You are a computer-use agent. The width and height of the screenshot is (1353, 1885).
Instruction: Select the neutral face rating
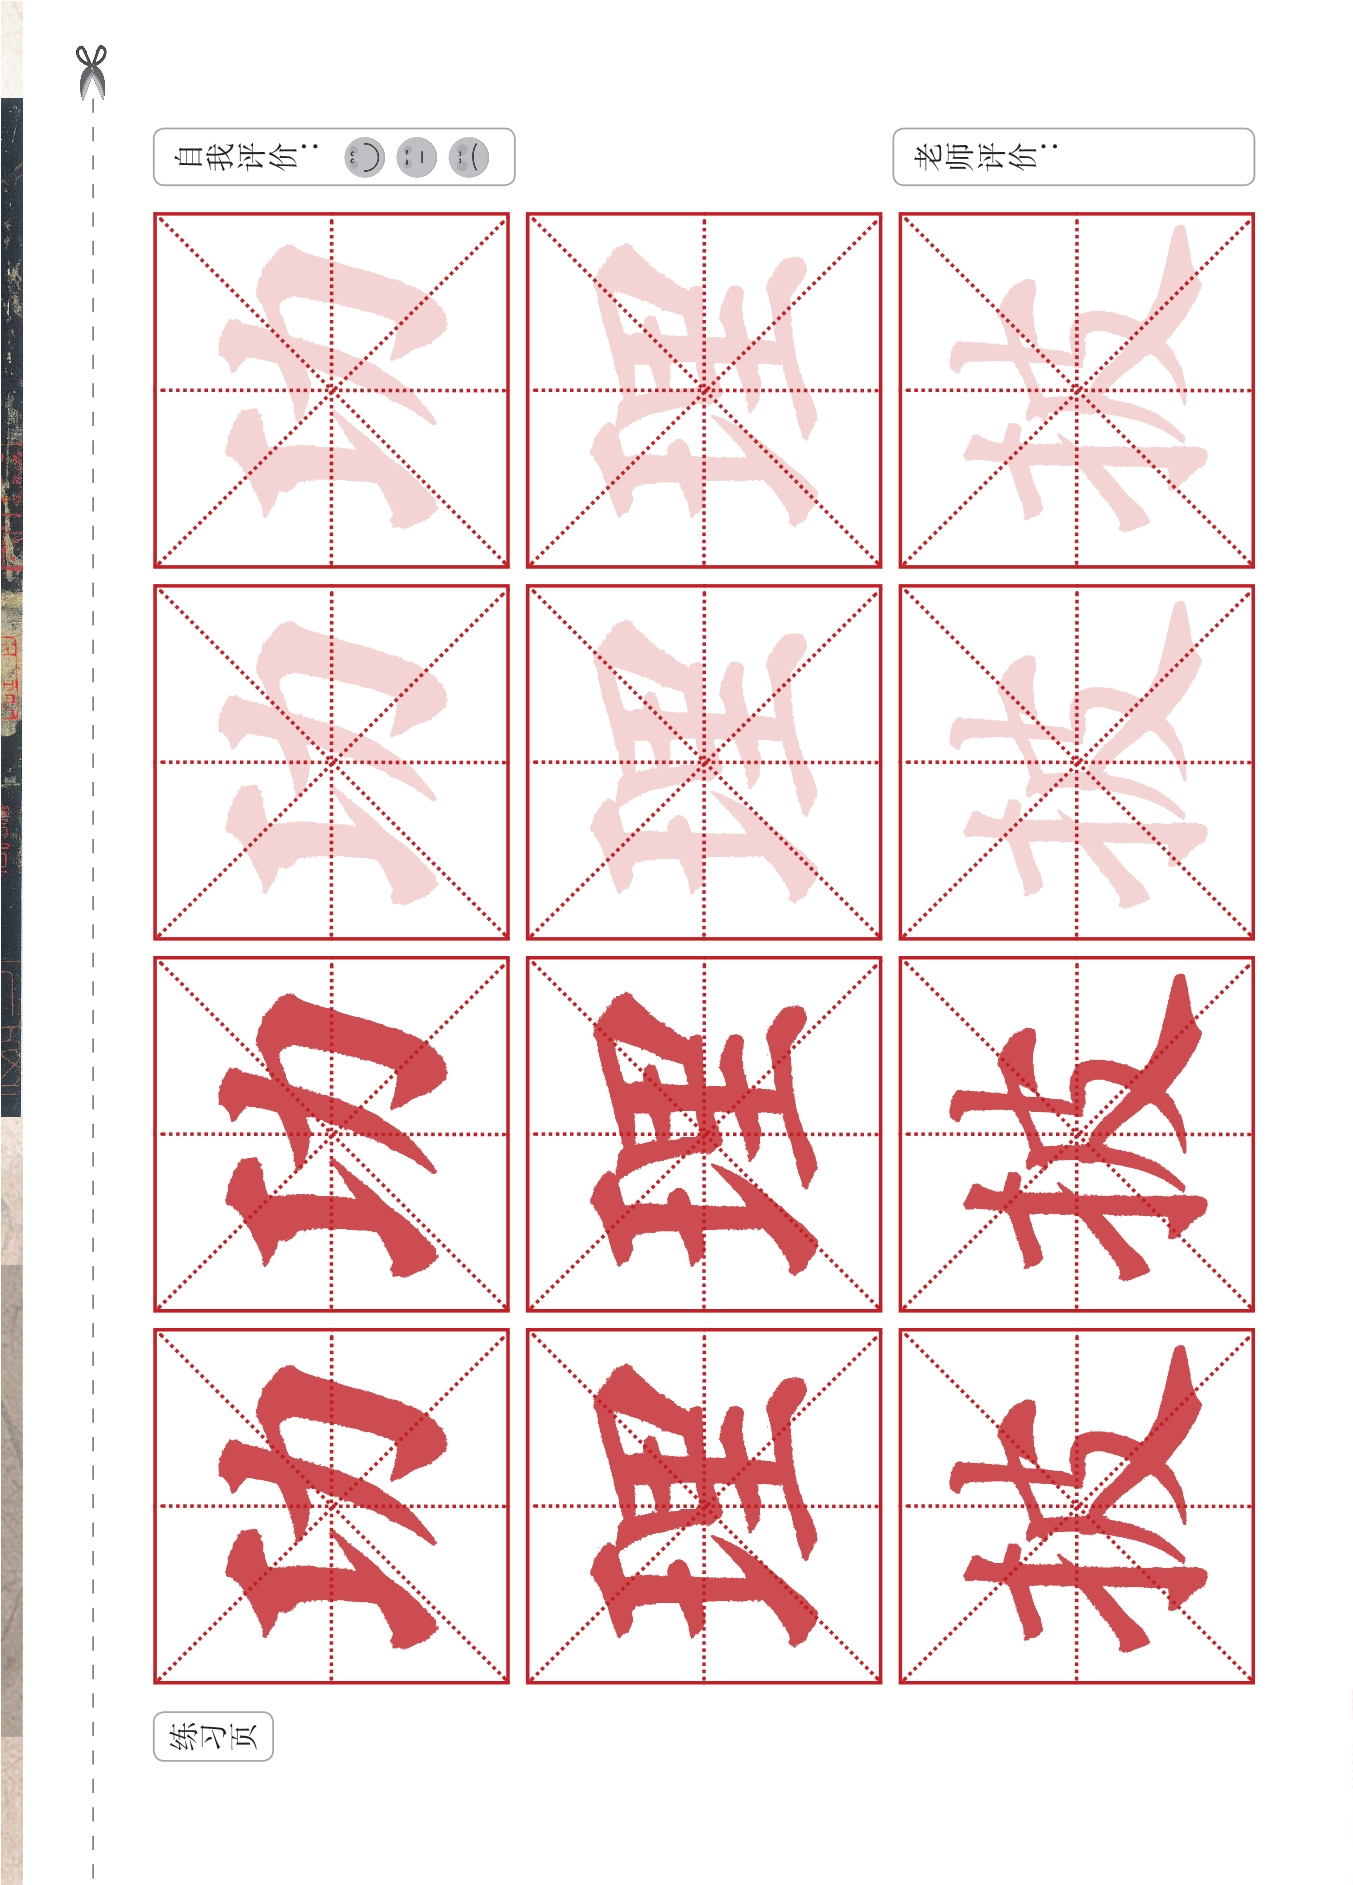[x=417, y=157]
